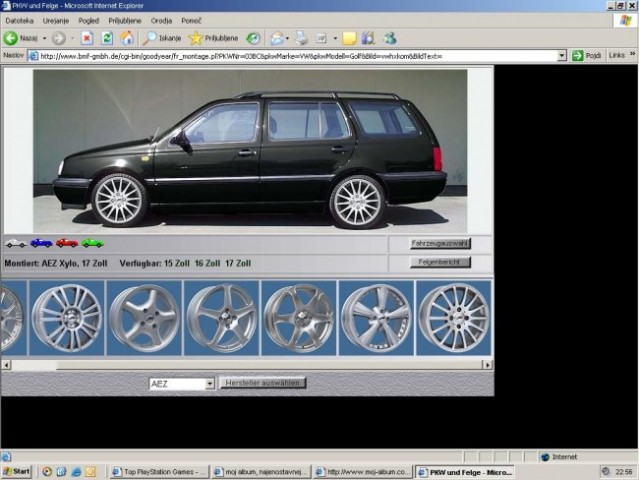Select 17 Zoll wheel size
639x480 pixels.
coord(238,263)
